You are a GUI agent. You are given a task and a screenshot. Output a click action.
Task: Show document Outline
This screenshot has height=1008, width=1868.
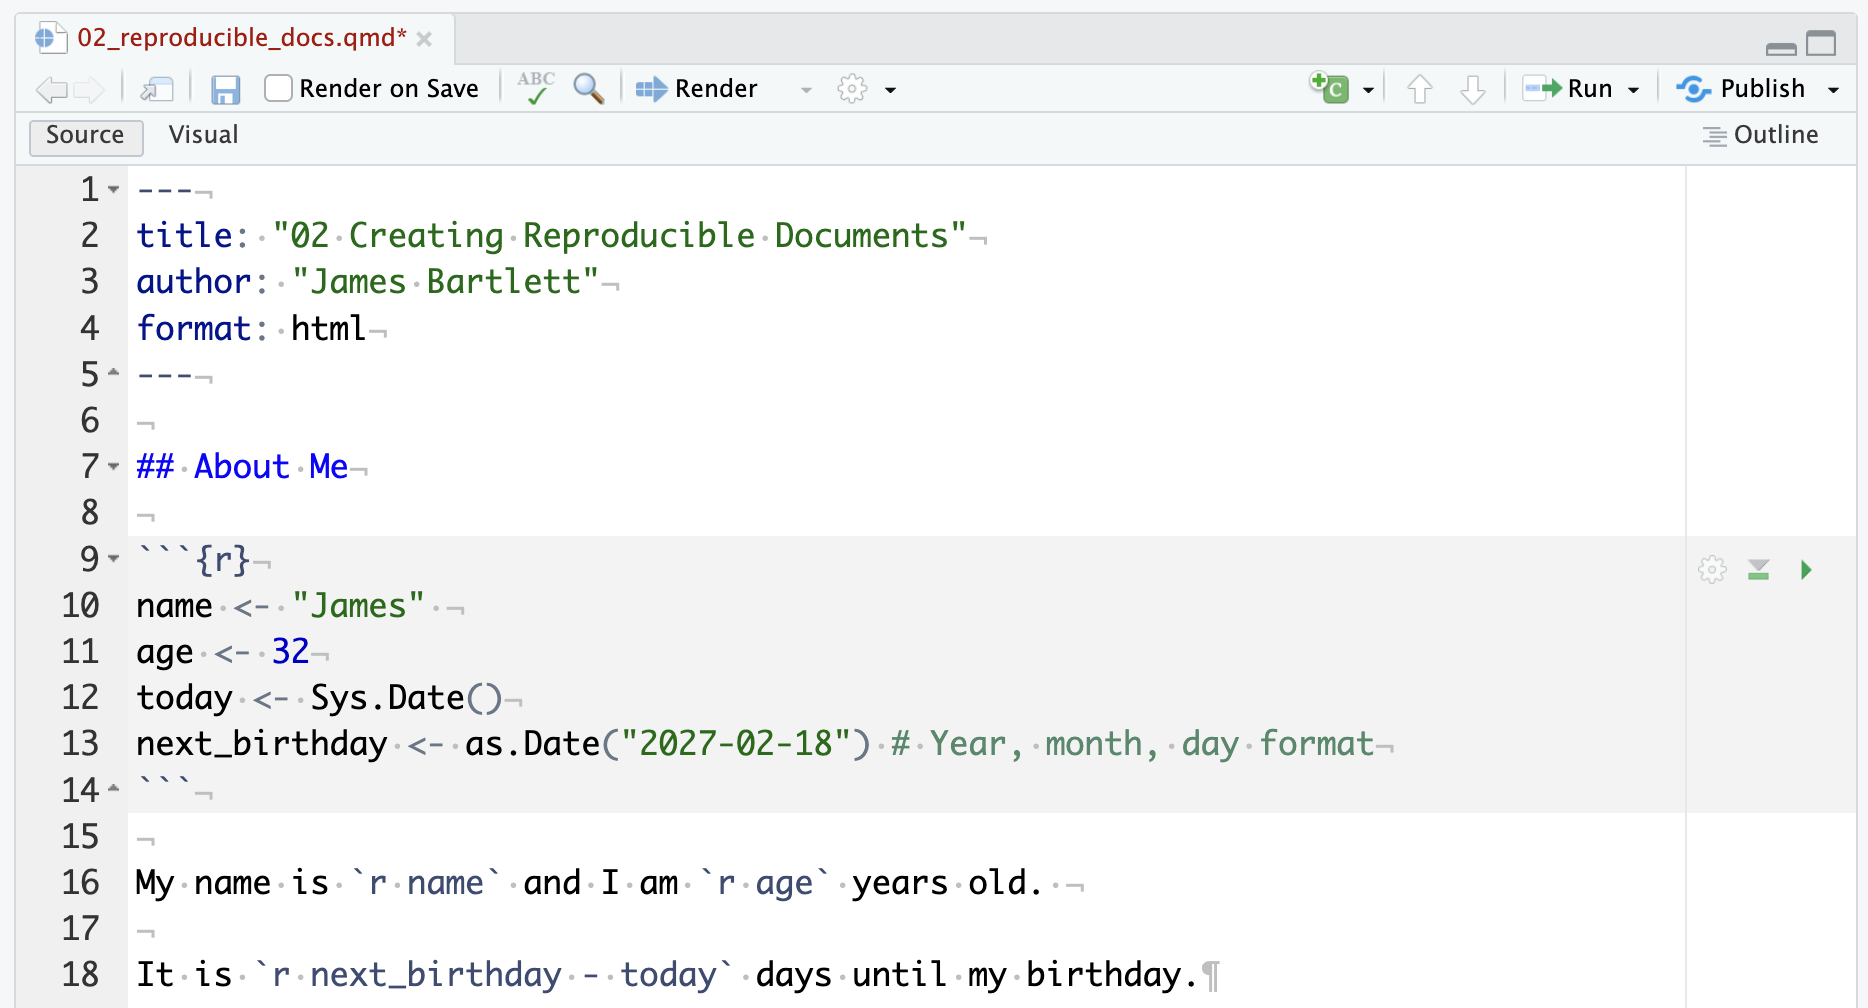(1760, 135)
